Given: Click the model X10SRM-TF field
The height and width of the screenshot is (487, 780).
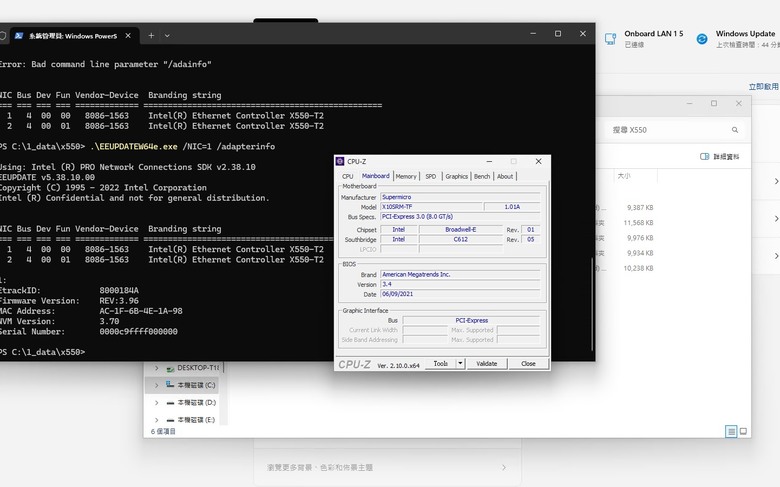Looking at the screenshot, I should tap(431, 207).
